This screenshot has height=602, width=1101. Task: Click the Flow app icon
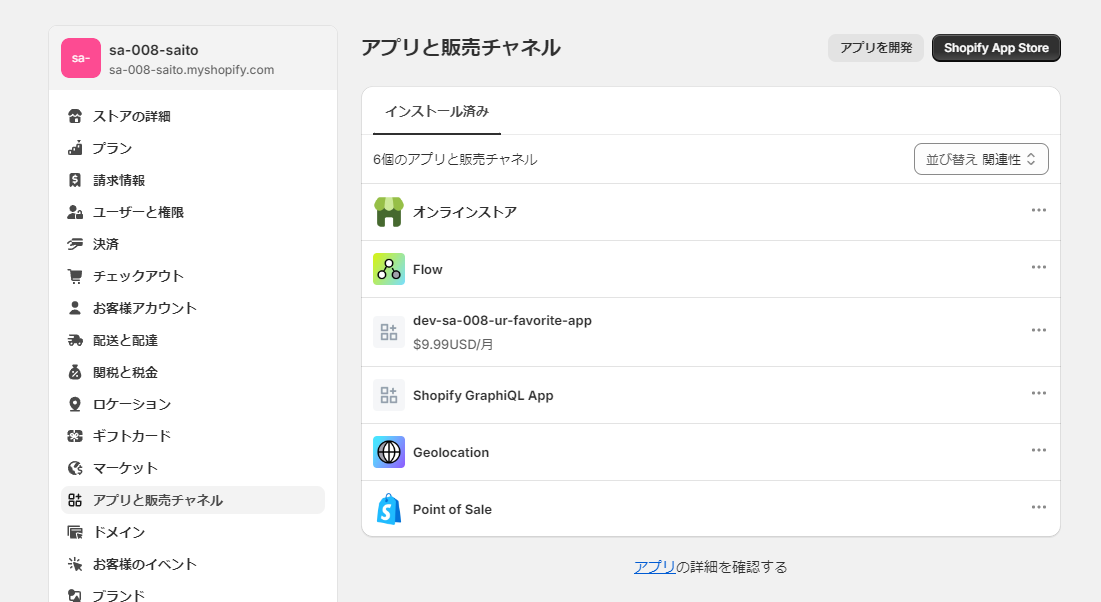pos(389,269)
